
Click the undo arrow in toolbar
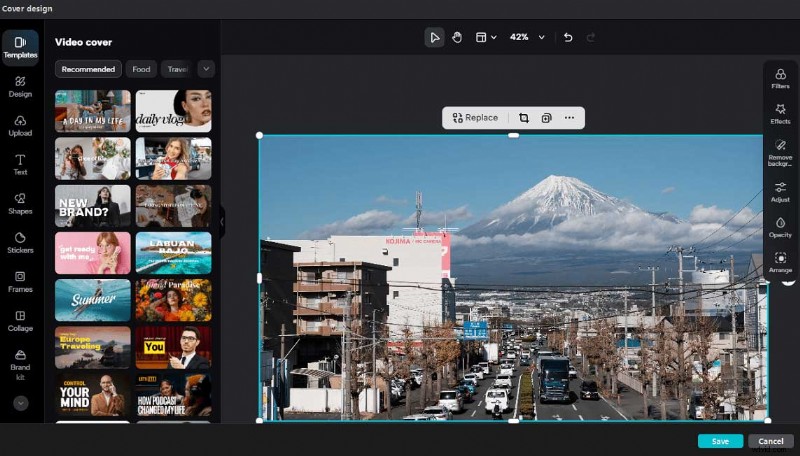(x=568, y=37)
